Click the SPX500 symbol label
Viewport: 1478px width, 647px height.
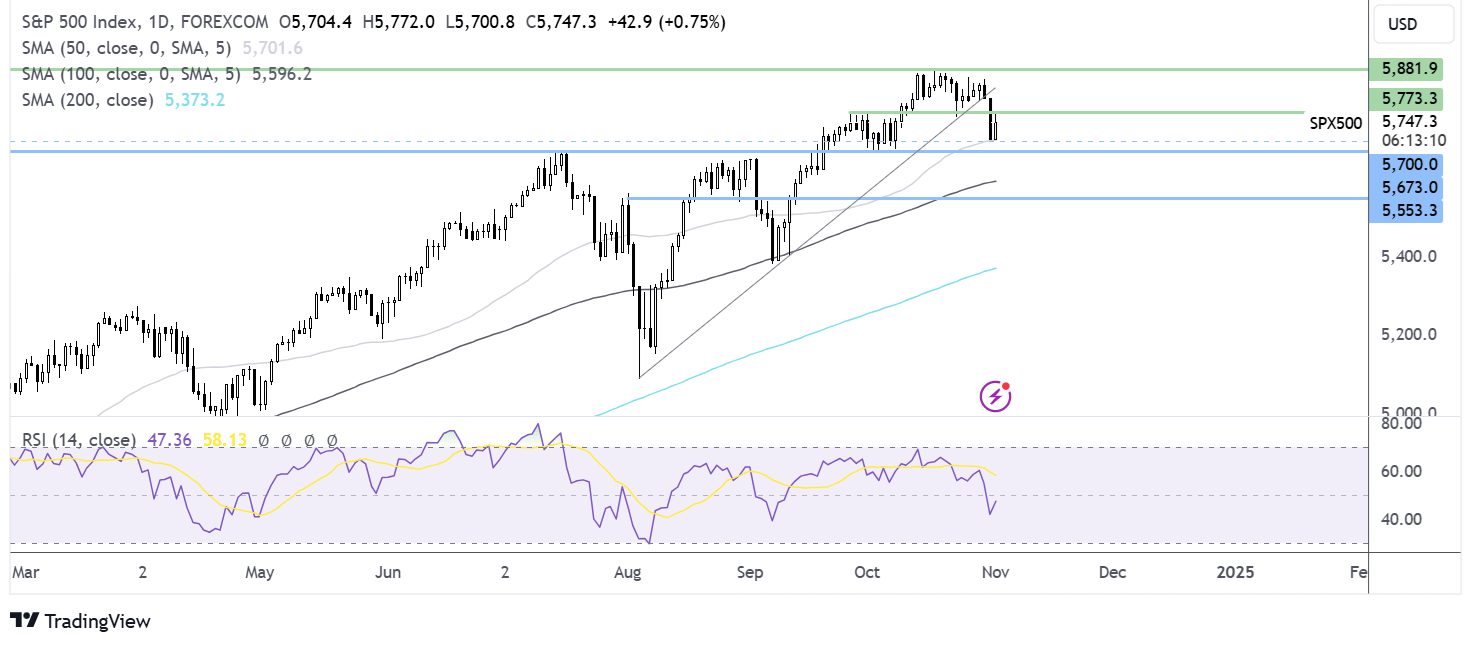click(1335, 123)
